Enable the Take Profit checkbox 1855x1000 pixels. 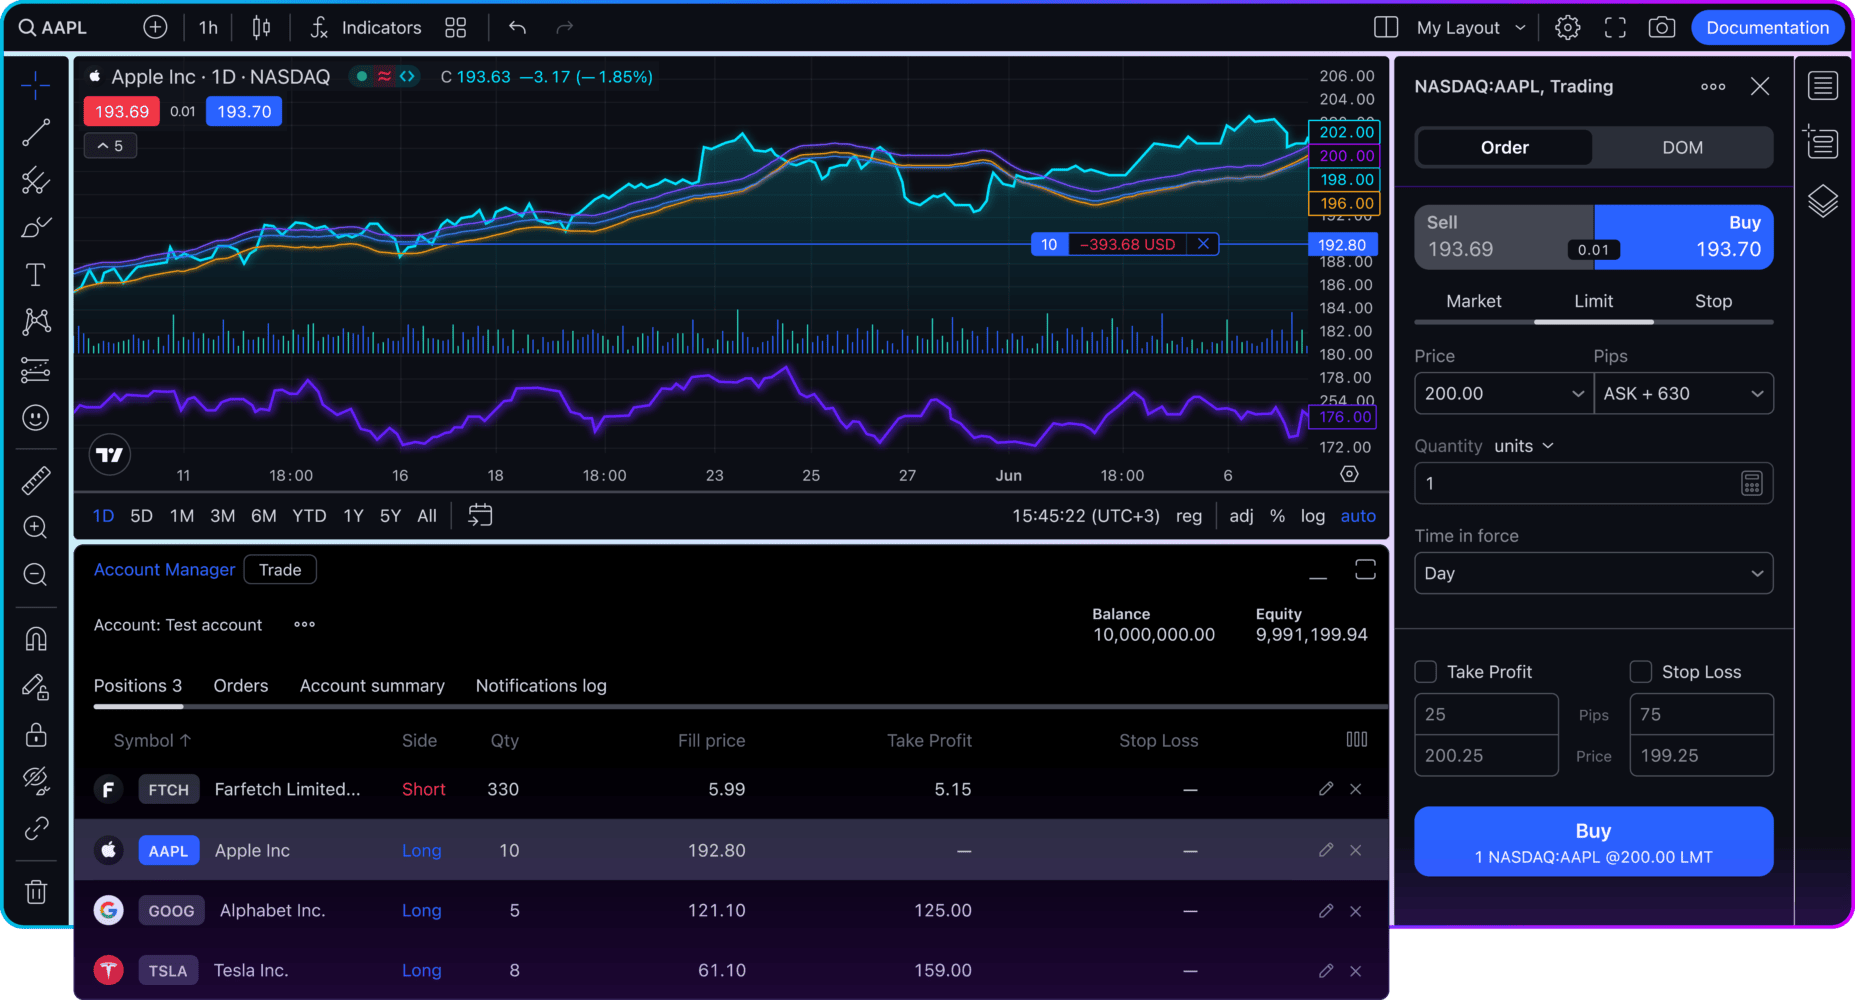[1426, 672]
